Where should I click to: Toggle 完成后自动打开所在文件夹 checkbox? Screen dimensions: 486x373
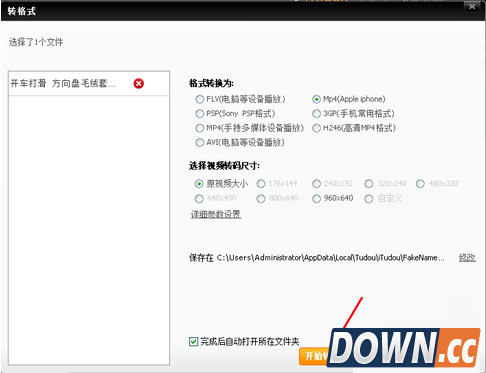pyautogui.click(x=193, y=341)
